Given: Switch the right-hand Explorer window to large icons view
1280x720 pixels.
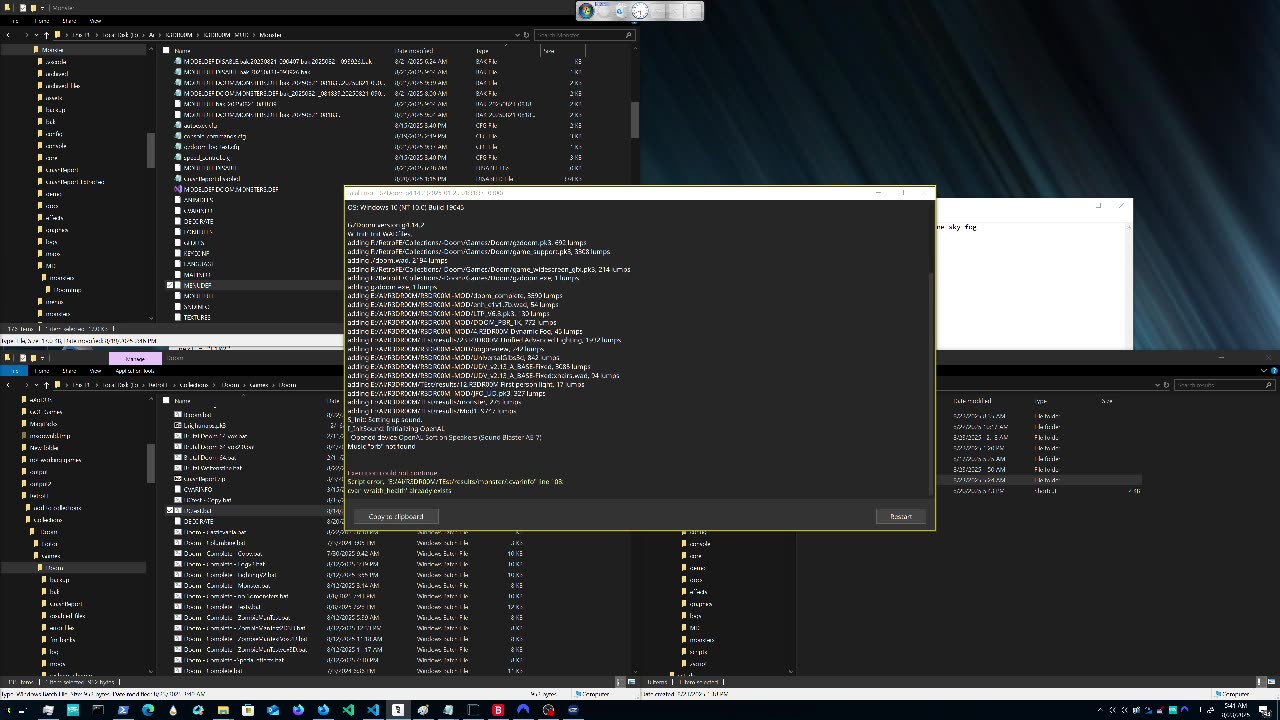Looking at the screenshot, I should pyautogui.click(x=1271, y=682).
